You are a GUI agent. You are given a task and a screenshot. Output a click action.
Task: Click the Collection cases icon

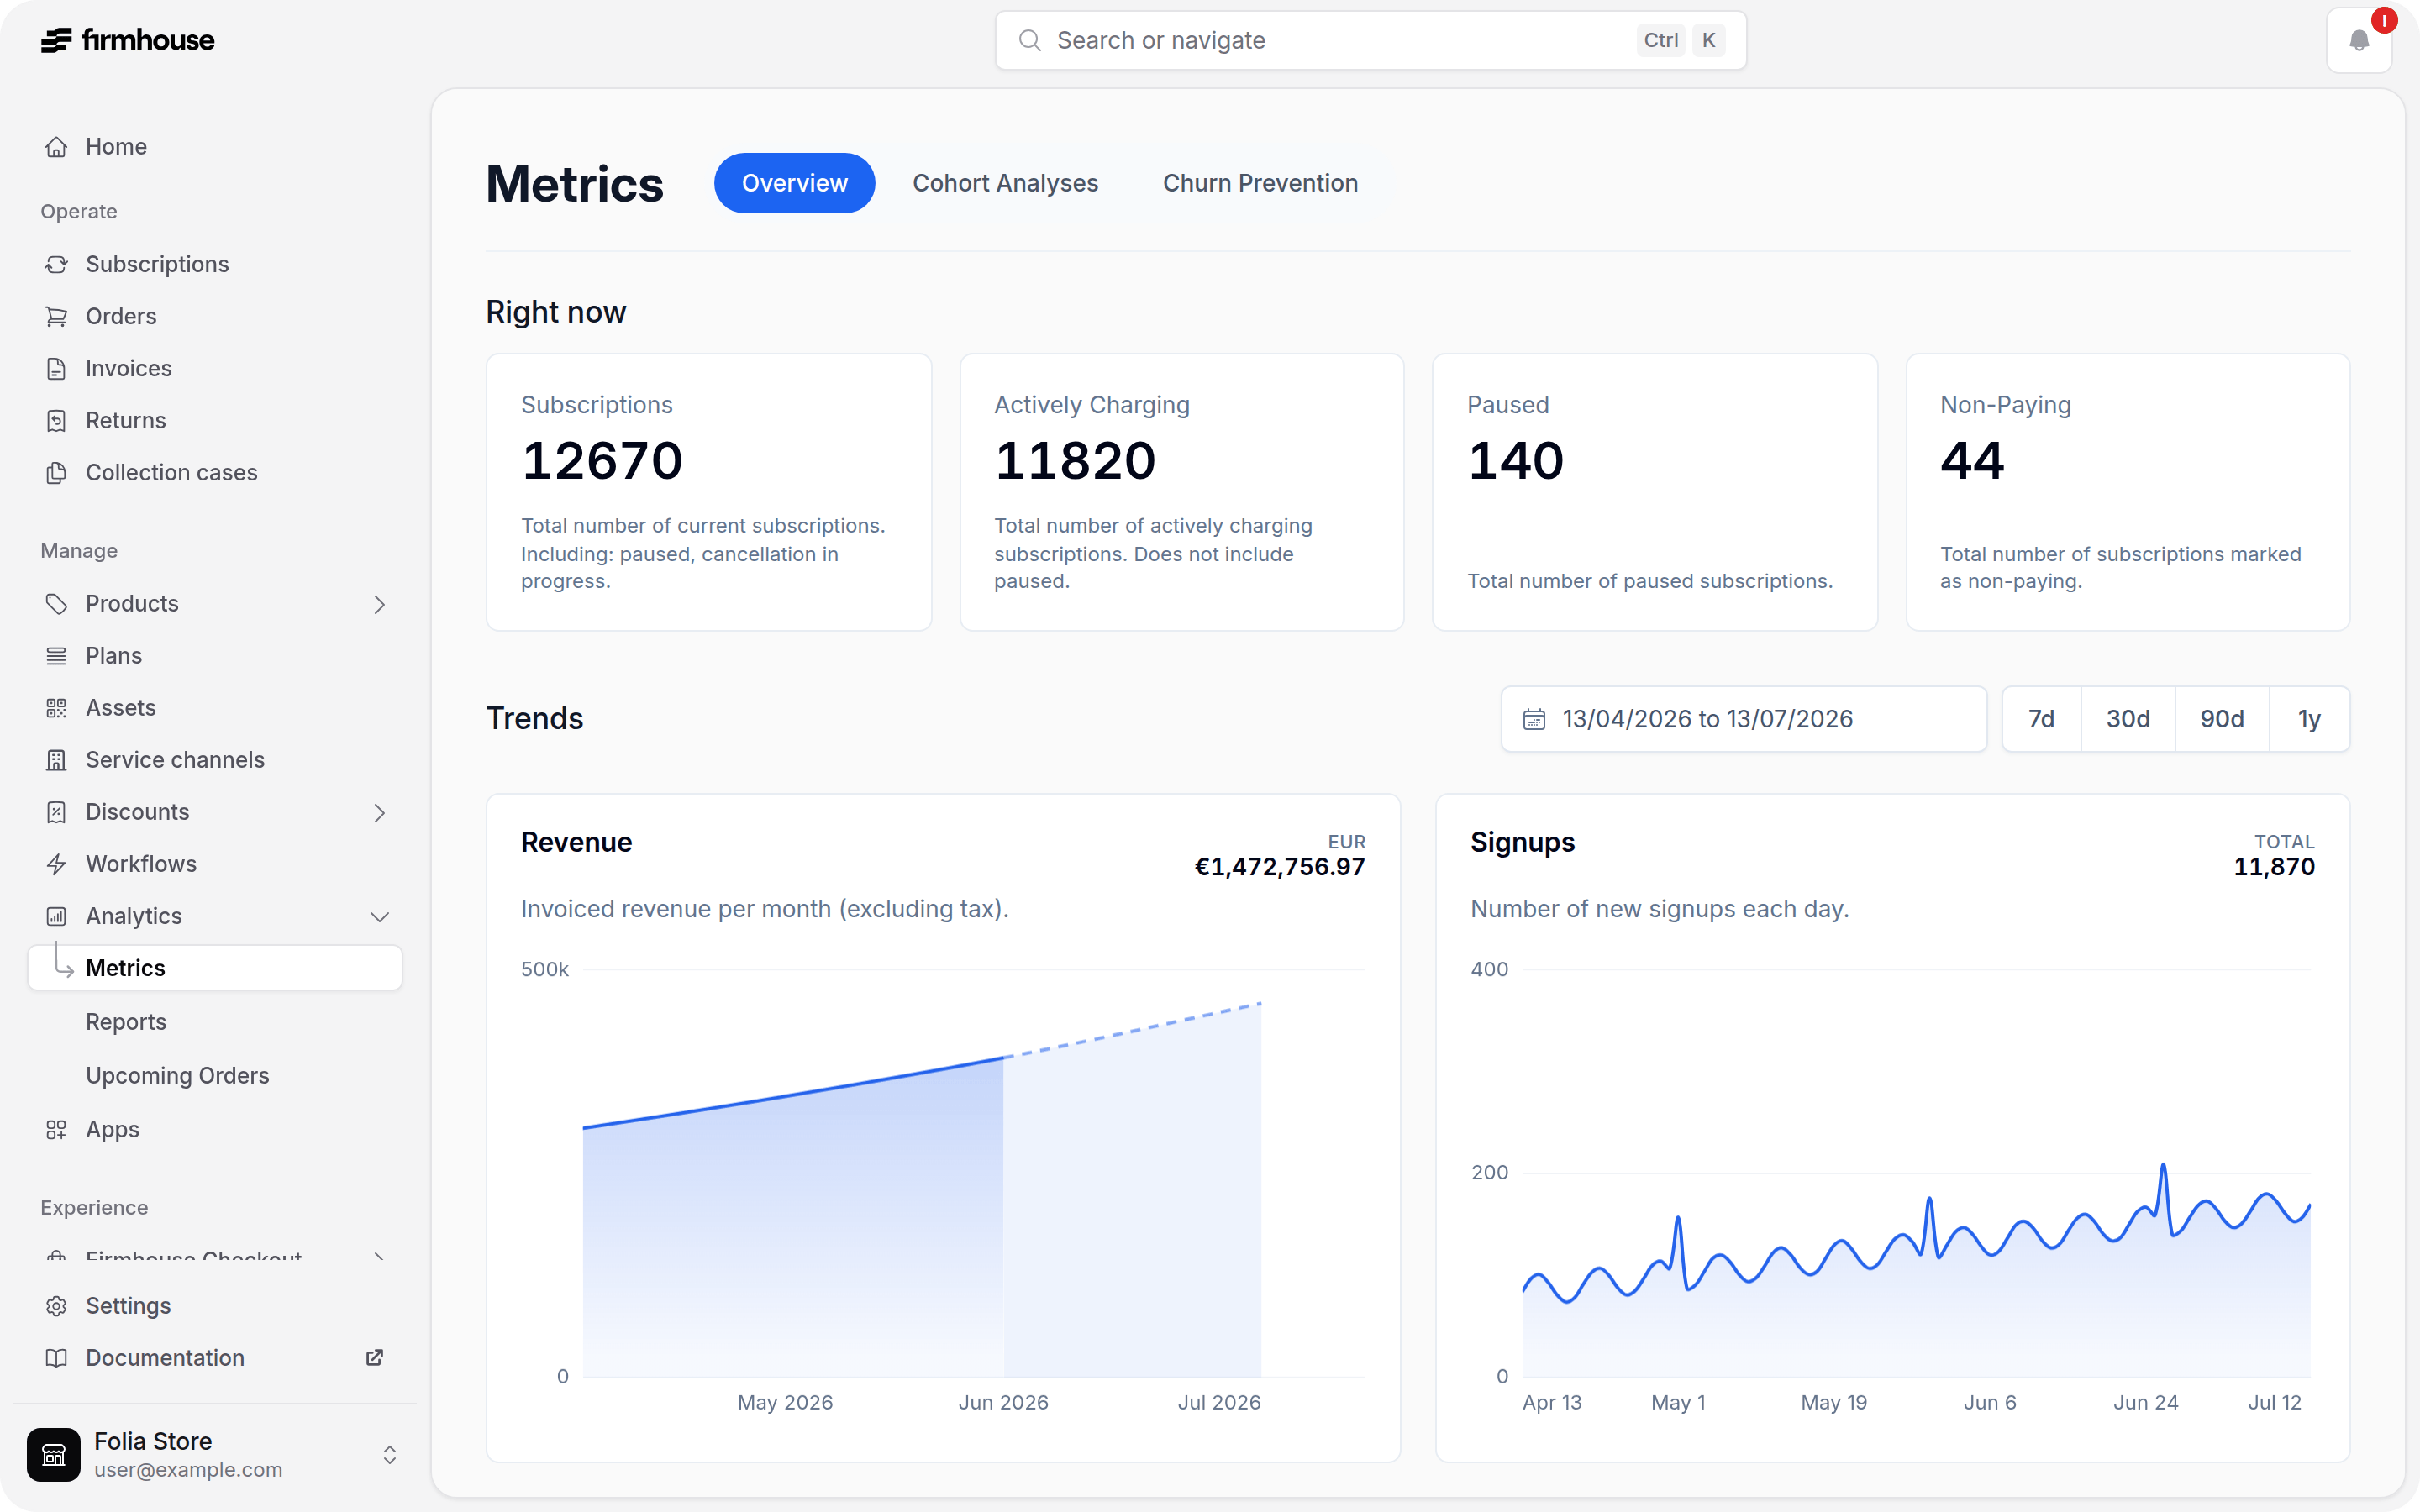point(56,472)
